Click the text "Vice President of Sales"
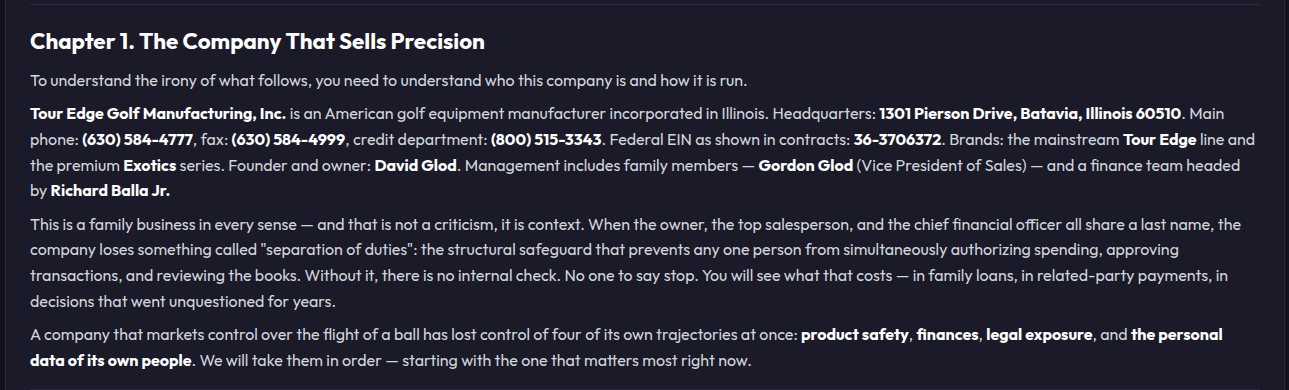This screenshot has height=390, width=1289. (943, 165)
